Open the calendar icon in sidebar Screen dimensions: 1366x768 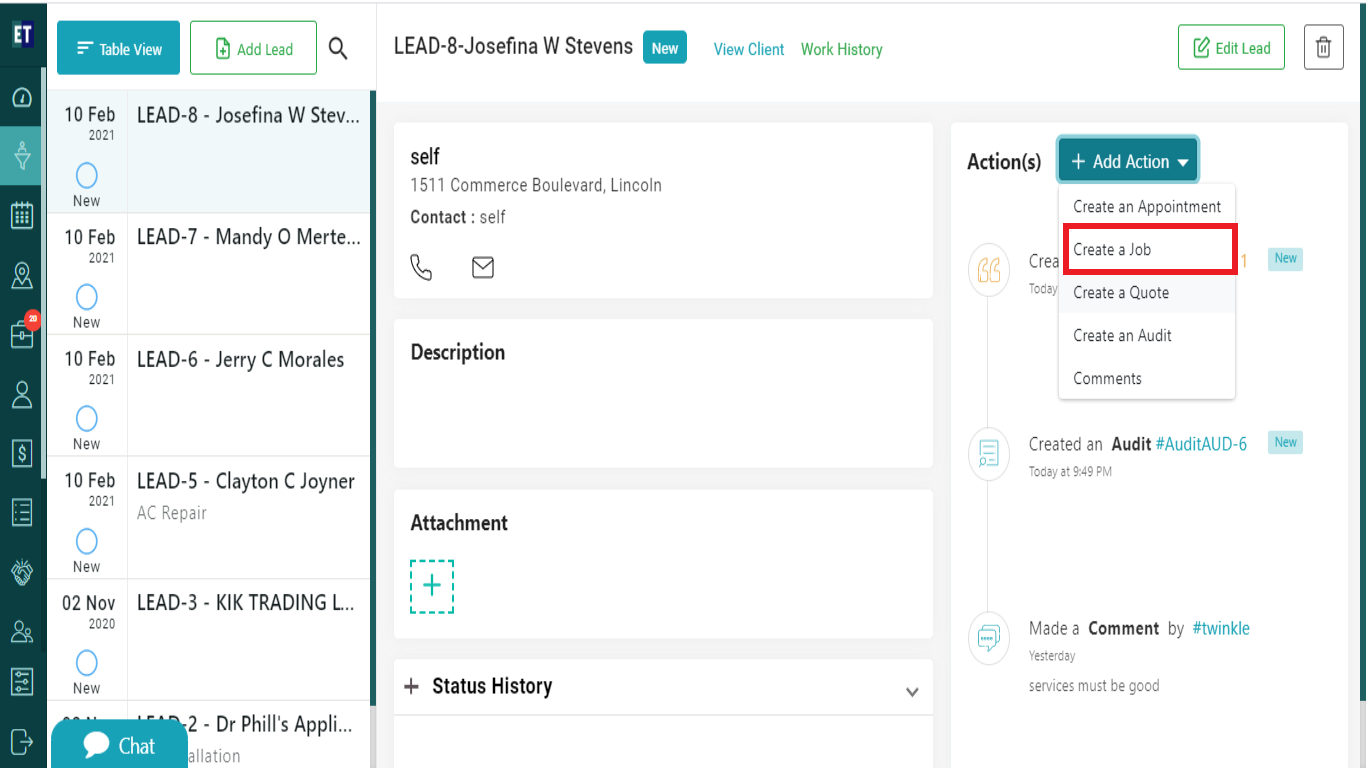pos(22,215)
